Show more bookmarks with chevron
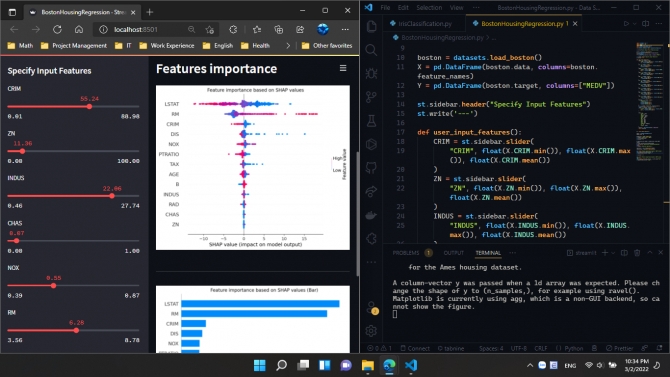 coord(288,45)
